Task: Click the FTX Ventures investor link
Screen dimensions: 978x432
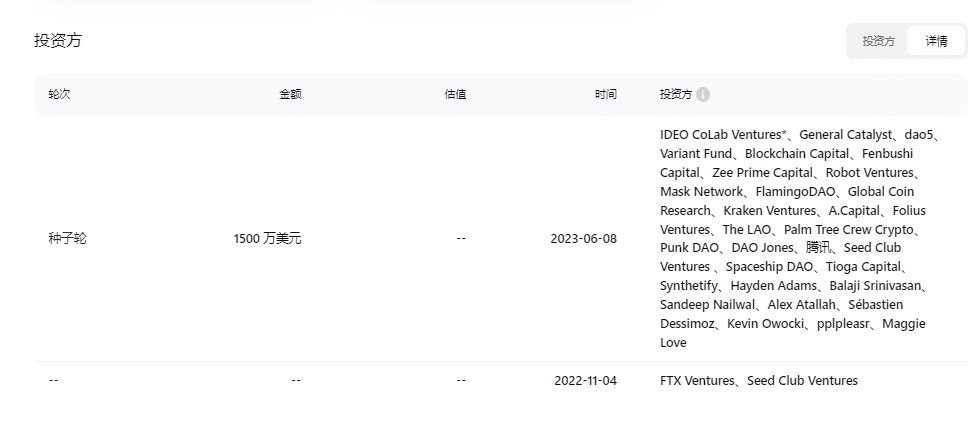Action: coord(698,381)
